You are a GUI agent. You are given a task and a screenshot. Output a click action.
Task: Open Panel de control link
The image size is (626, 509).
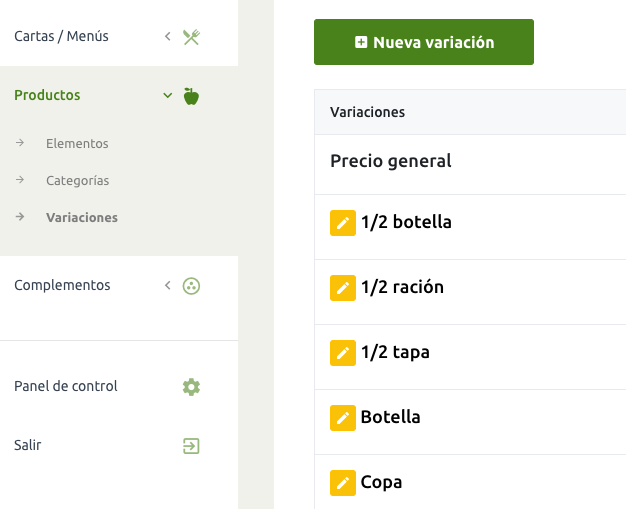[x=66, y=386]
